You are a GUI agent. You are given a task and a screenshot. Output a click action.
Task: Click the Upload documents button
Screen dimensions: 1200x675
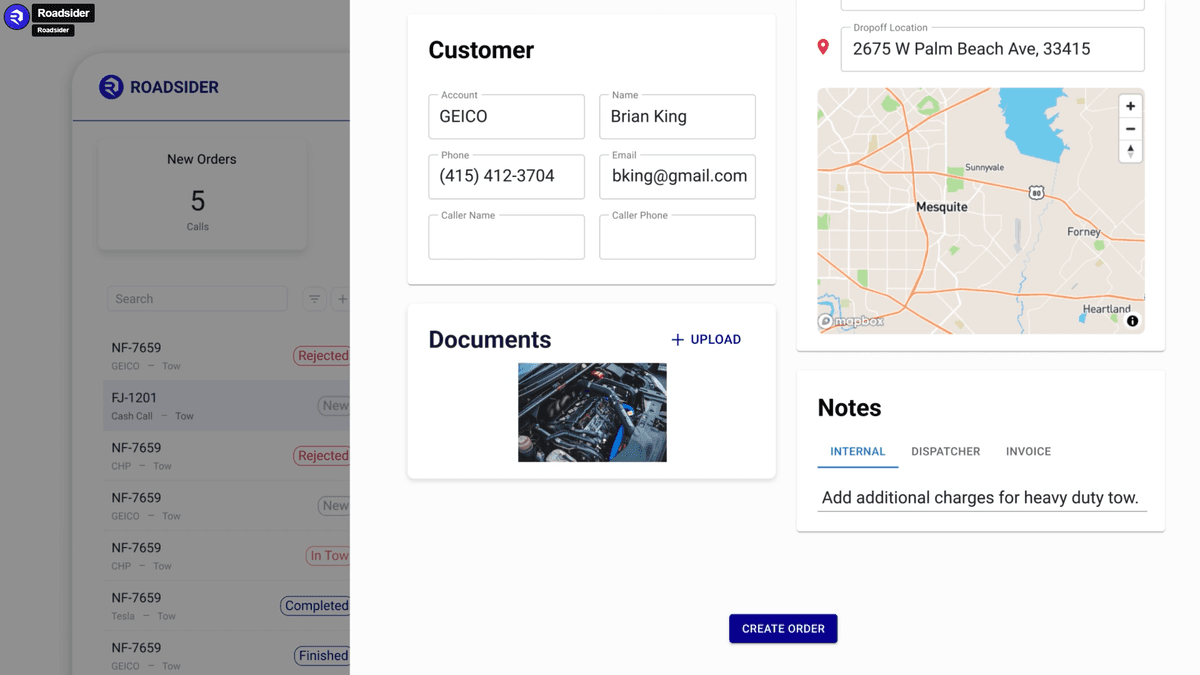pyautogui.click(x=706, y=340)
